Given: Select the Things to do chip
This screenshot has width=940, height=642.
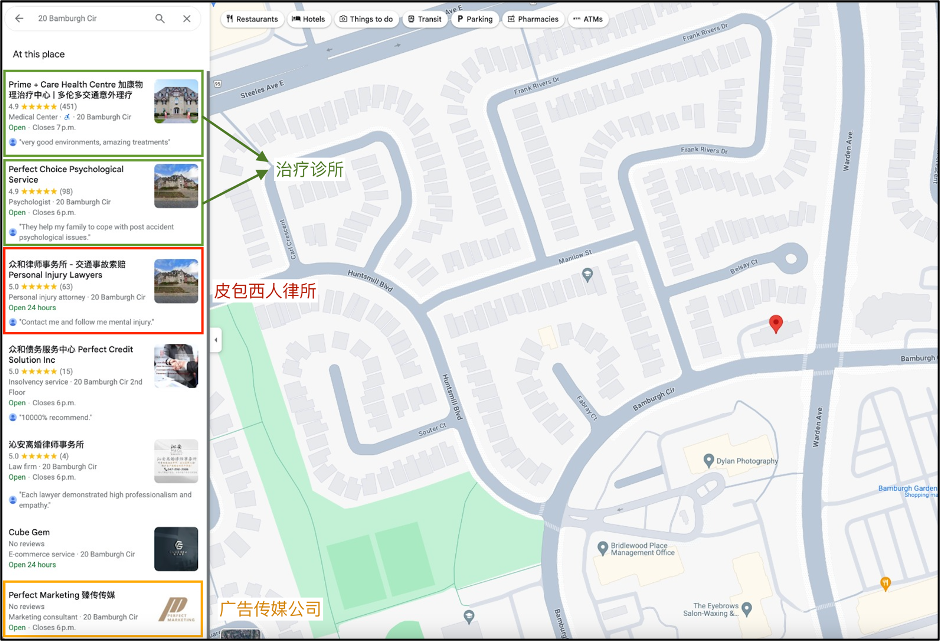Looking at the screenshot, I should 366,19.
